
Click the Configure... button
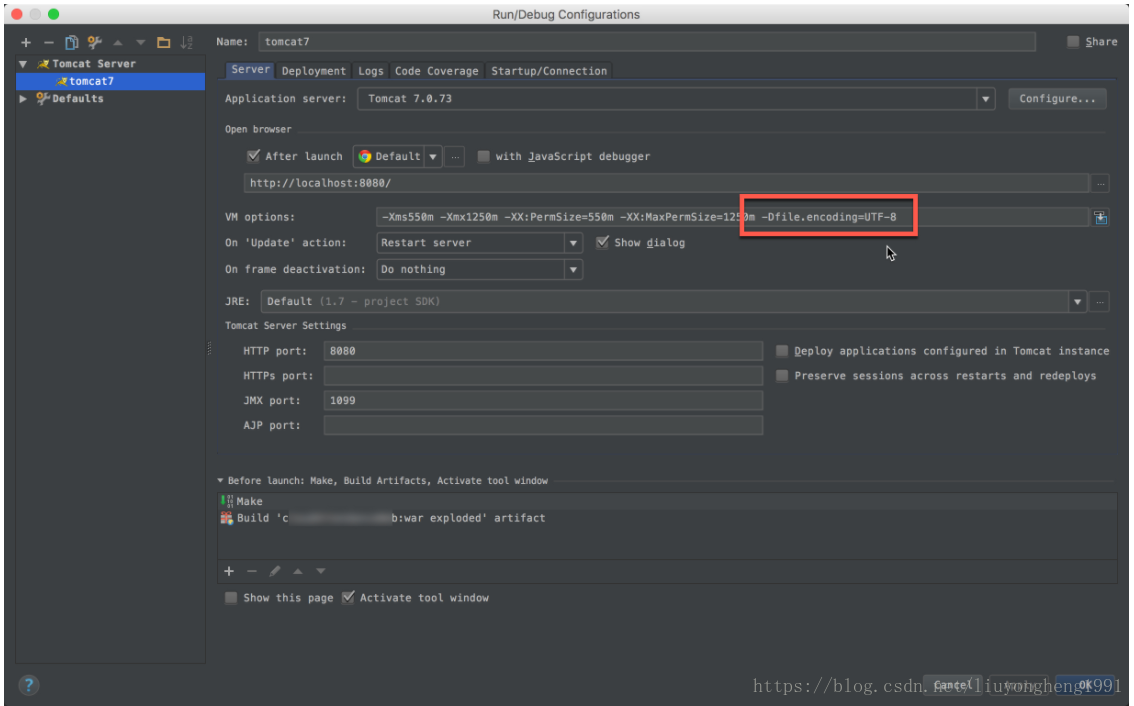(1057, 98)
